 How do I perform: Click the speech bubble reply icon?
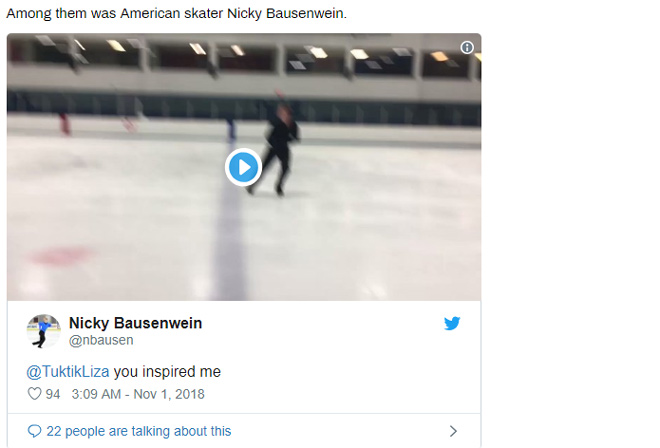(x=35, y=431)
